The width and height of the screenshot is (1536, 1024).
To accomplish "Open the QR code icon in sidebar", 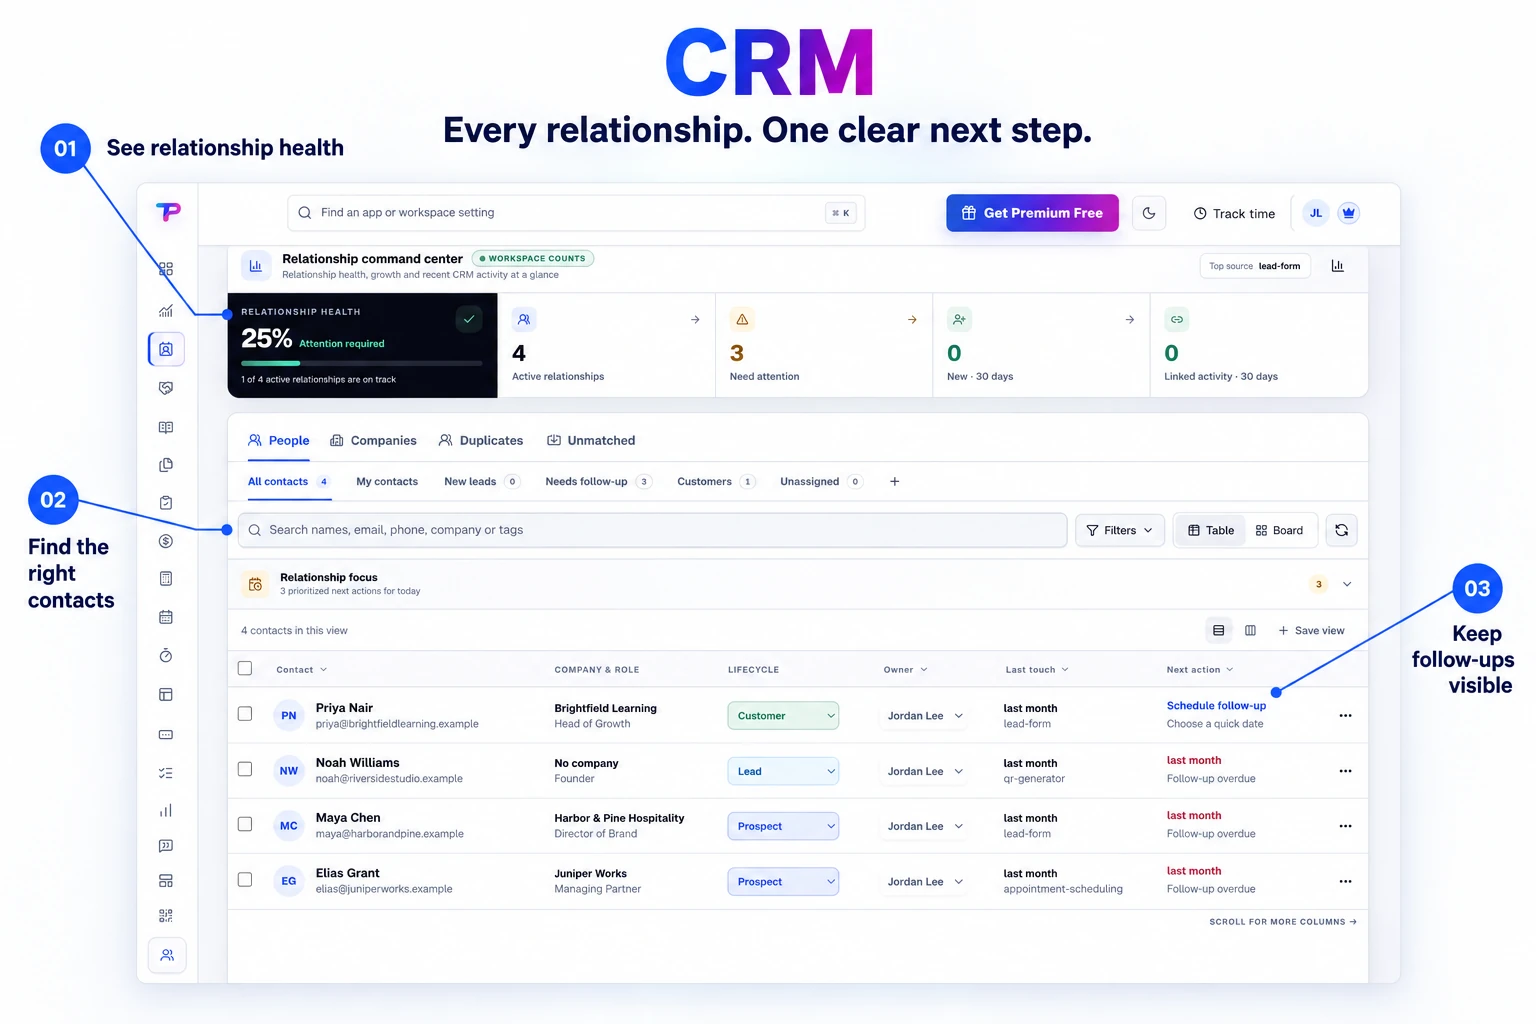I will point(166,916).
